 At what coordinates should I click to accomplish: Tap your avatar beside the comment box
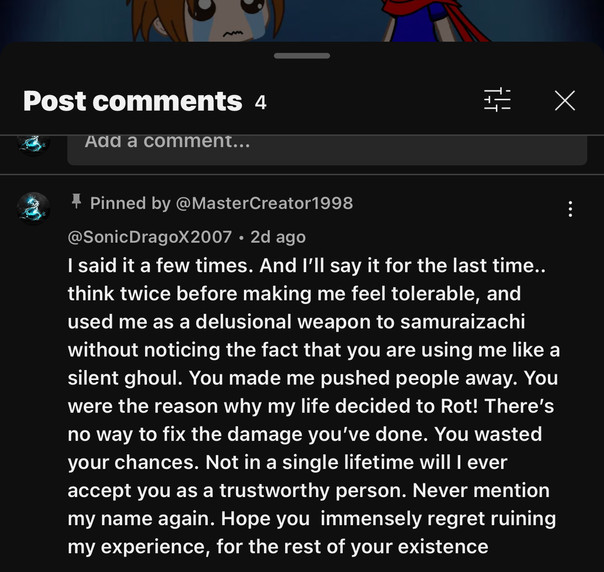pyautogui.click(x=33, y=143)
